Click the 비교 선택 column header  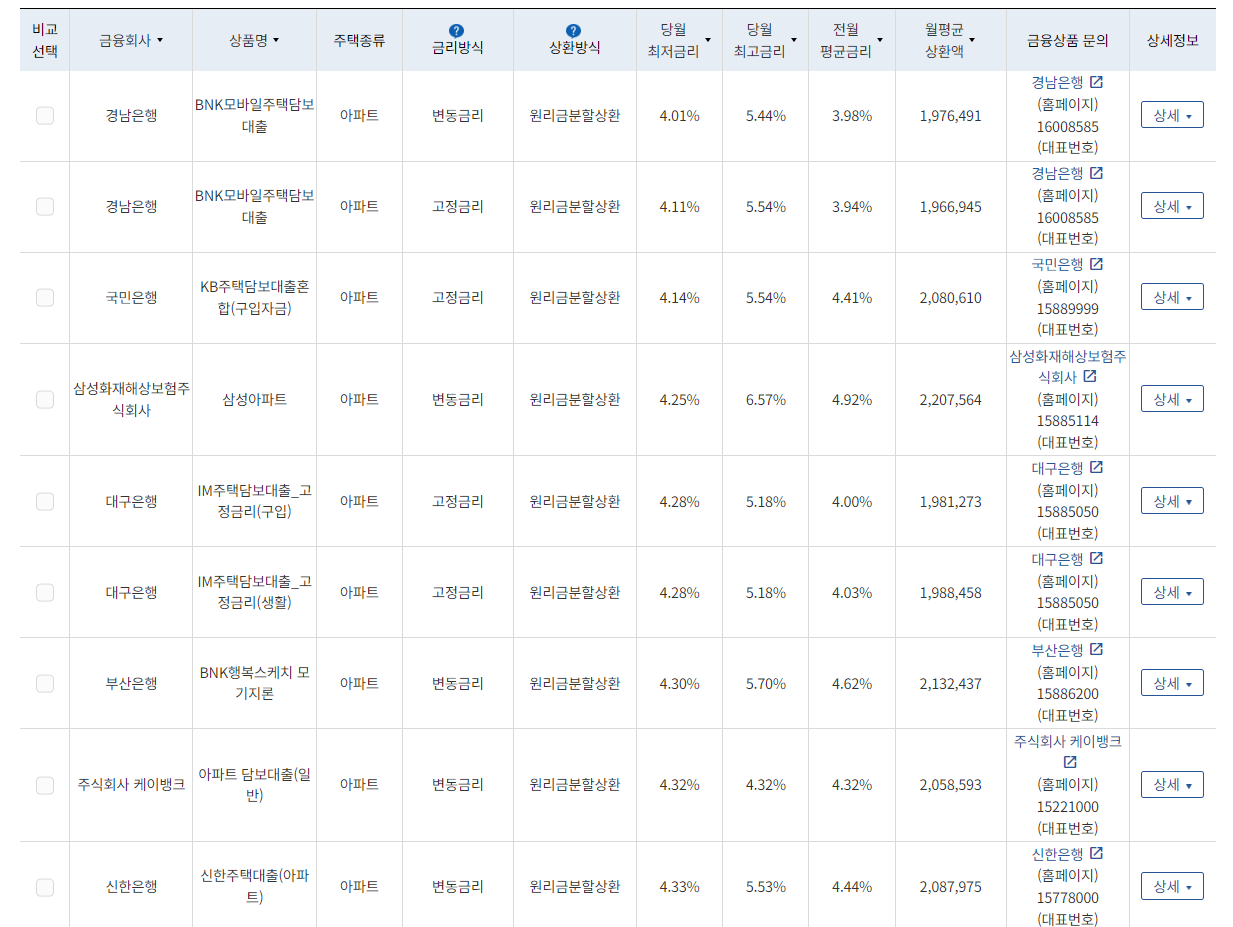point(44,41)
